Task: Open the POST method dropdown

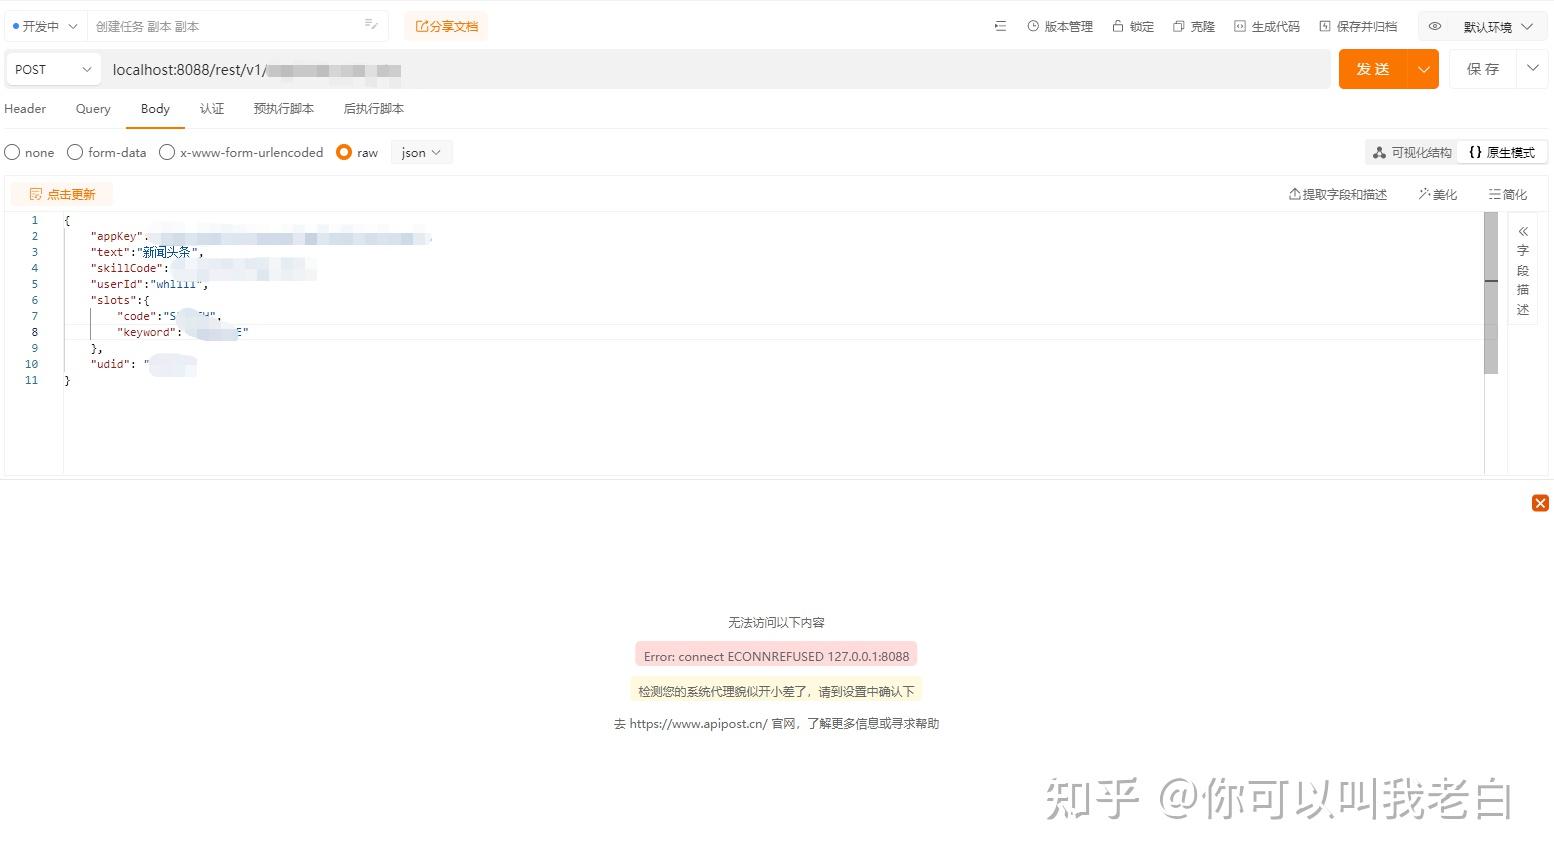Action: [53, 69]
